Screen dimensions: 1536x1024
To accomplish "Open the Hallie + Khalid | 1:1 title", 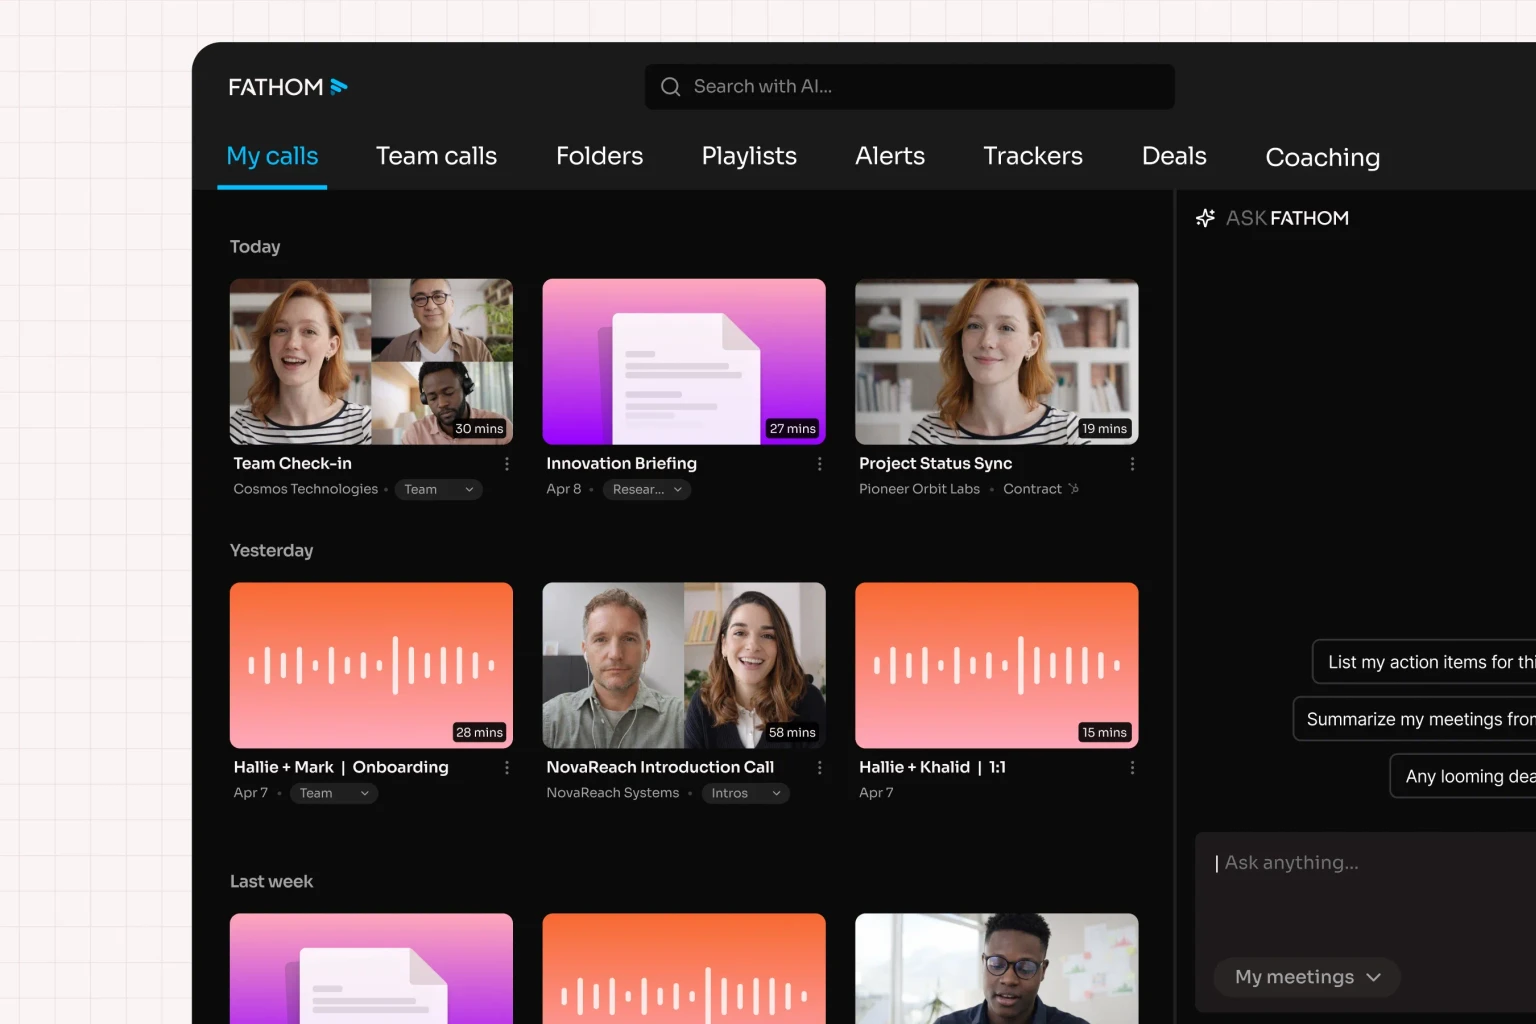I will 932,767.
